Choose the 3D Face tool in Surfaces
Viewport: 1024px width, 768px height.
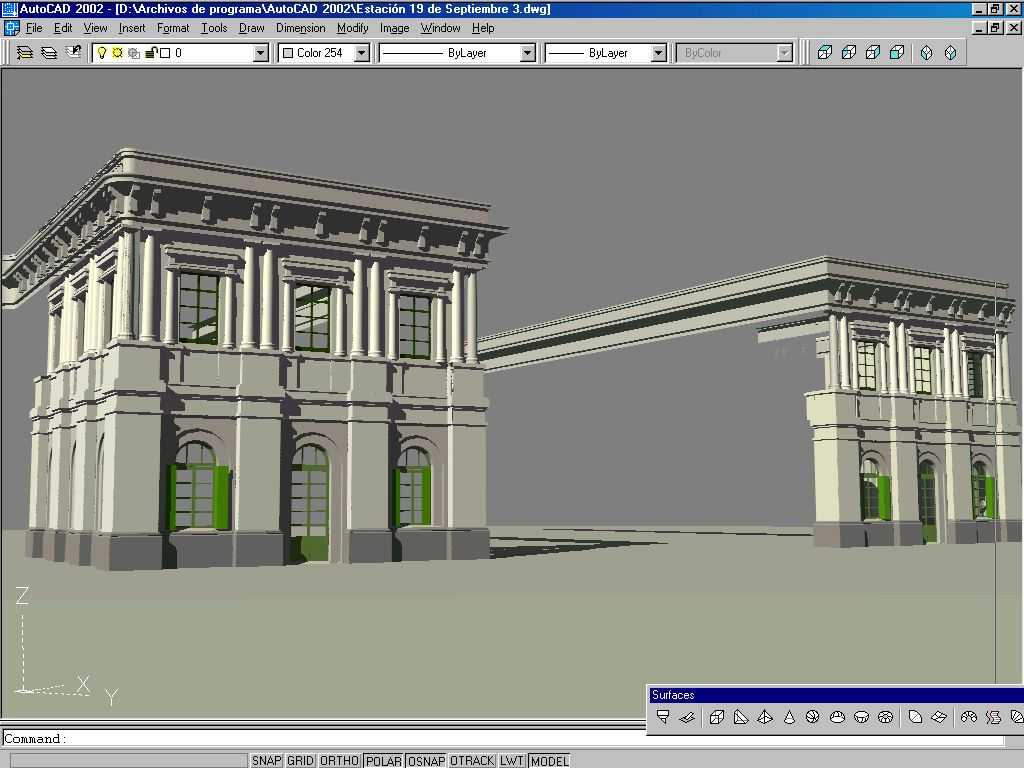click(x=687, y=717)
